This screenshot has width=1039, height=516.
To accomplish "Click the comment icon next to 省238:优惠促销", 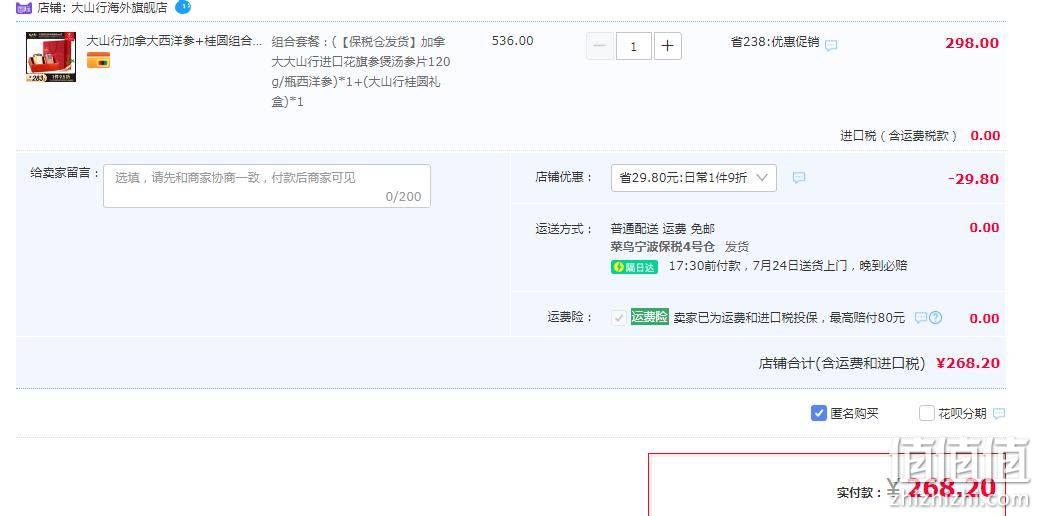I will click(831, 45).
